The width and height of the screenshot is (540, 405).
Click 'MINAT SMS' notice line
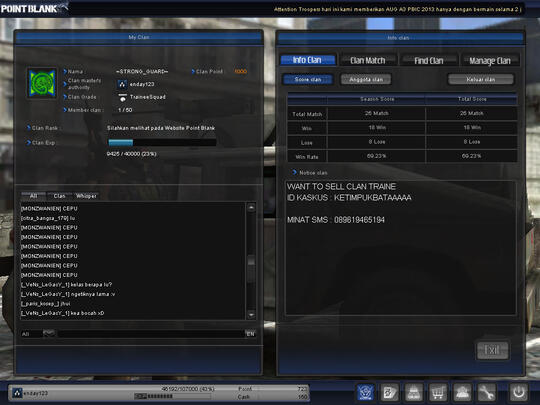pos(336,220)
